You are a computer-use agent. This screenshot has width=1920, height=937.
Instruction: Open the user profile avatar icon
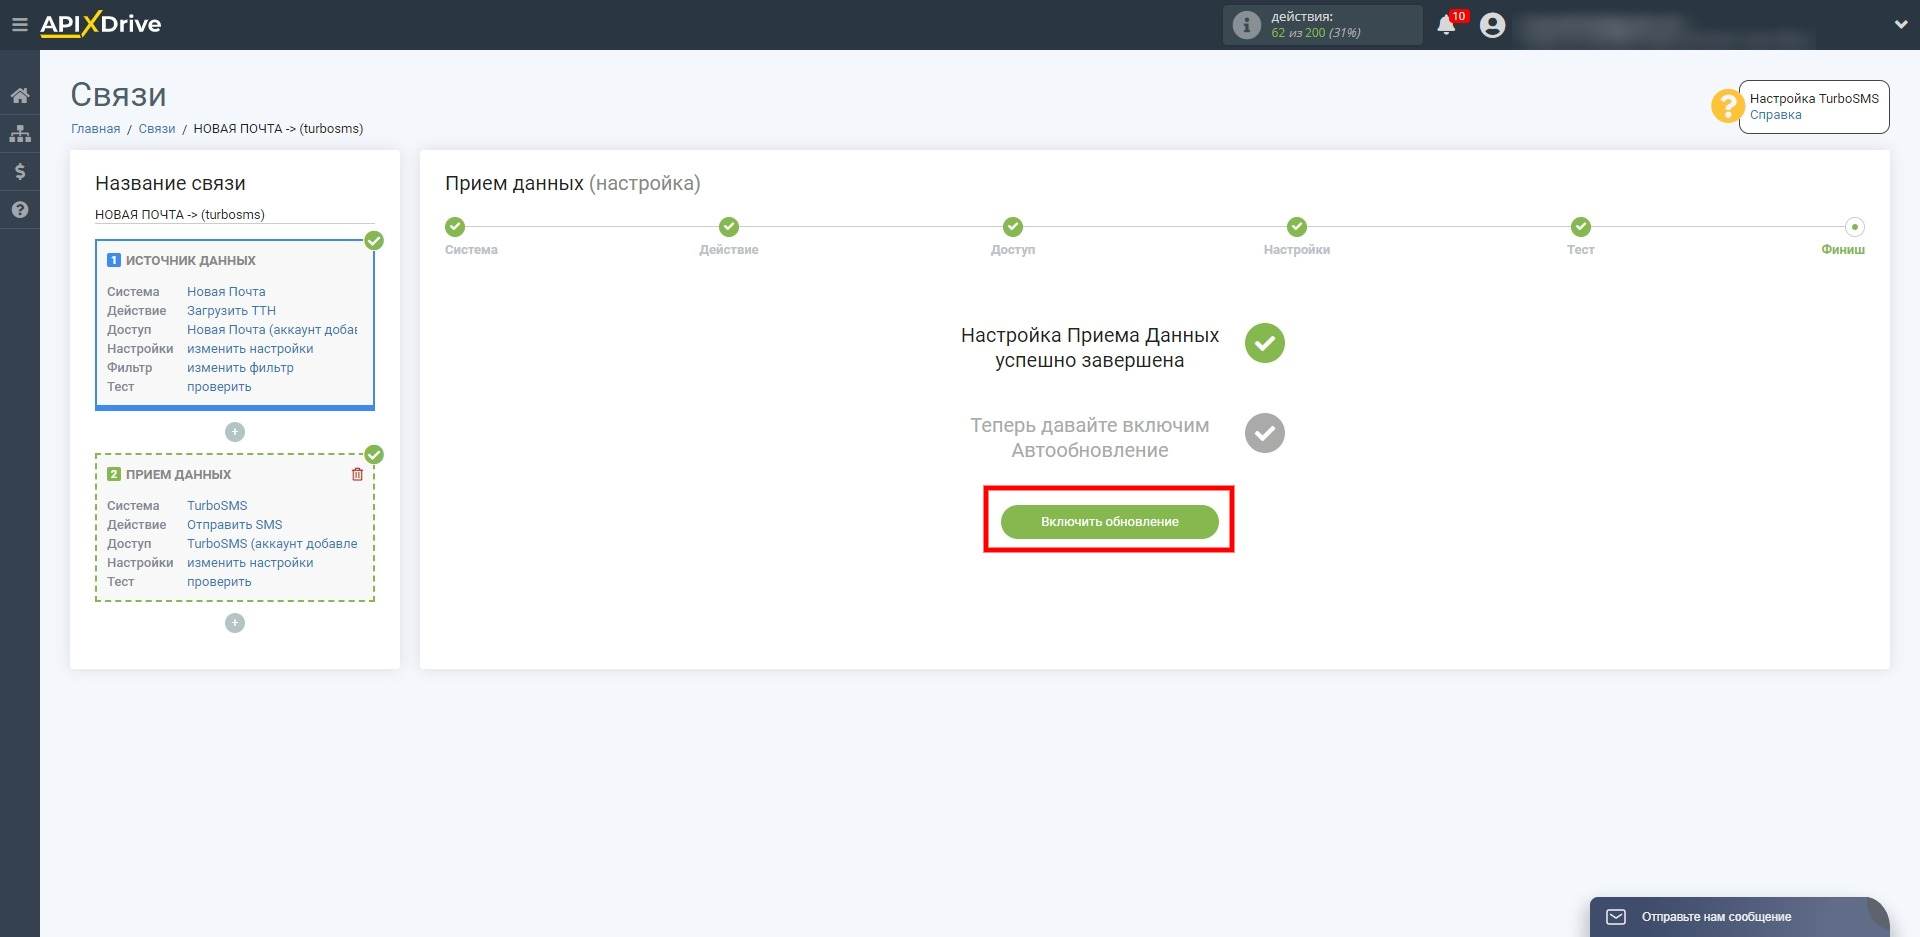tap(1492, 25)
